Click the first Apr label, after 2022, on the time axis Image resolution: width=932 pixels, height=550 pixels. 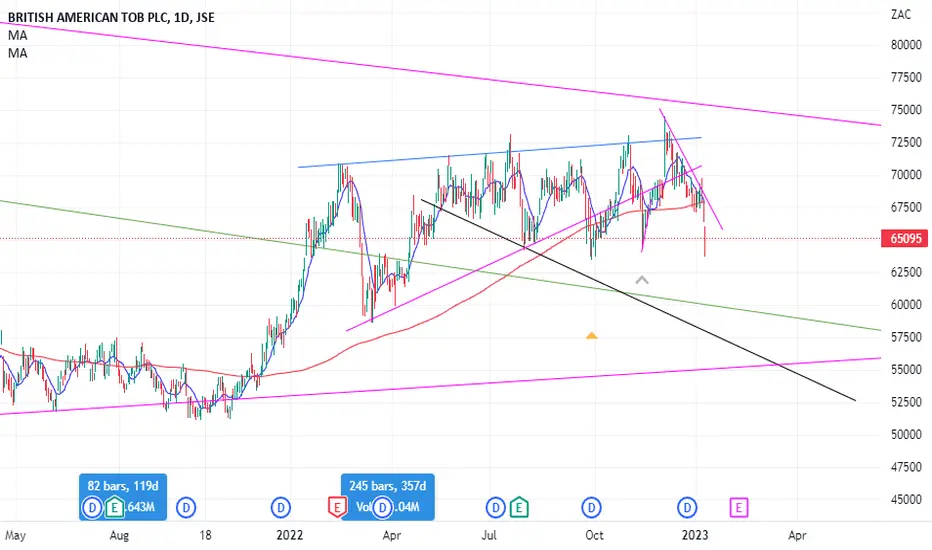click(392, 535)
